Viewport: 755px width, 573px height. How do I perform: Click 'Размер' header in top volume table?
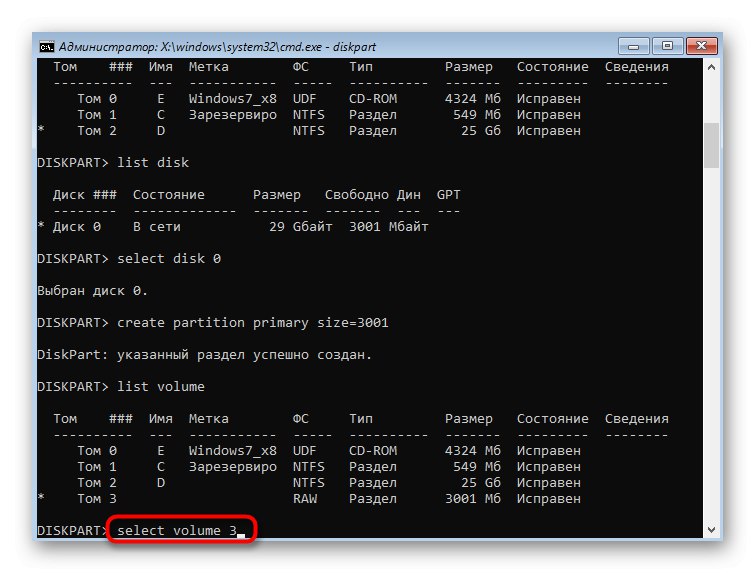(x=469, y=67)
